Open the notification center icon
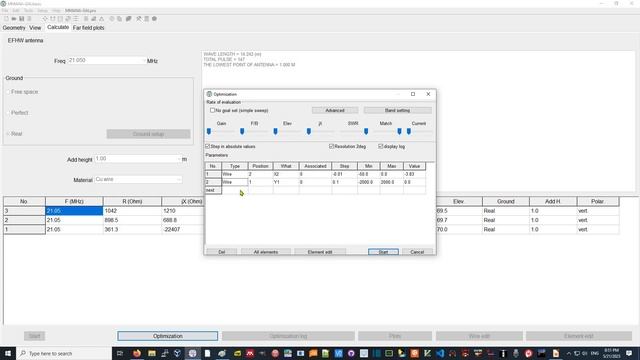Image resolution: width=640 pixels, height=360 pixels. 629,353
